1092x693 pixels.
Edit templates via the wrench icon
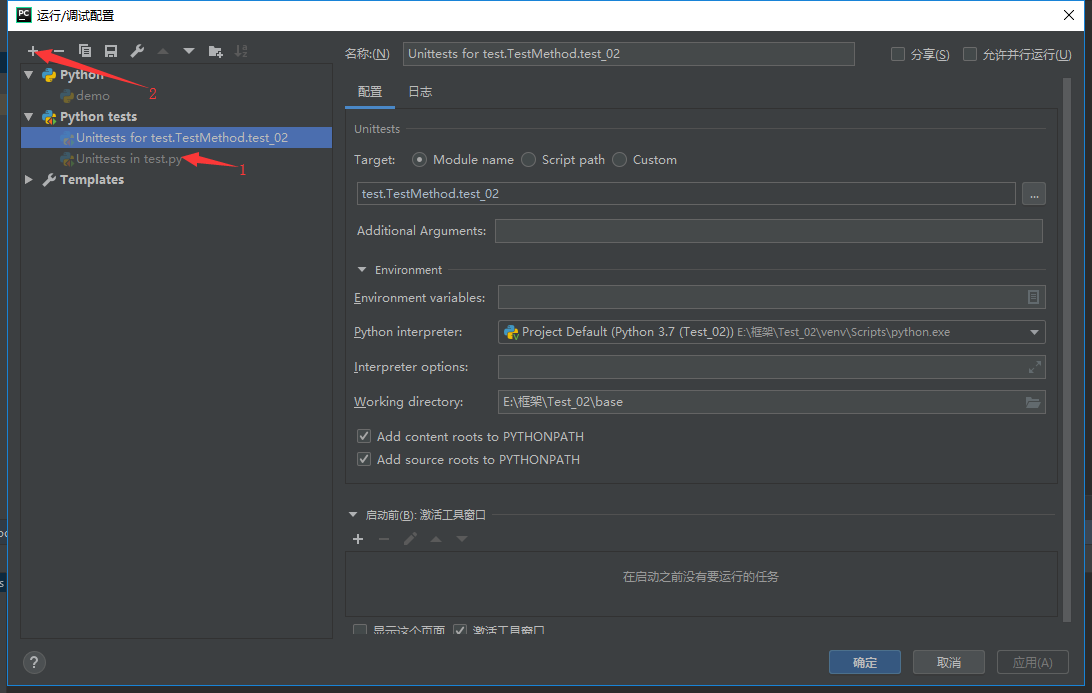coord(137,51)
